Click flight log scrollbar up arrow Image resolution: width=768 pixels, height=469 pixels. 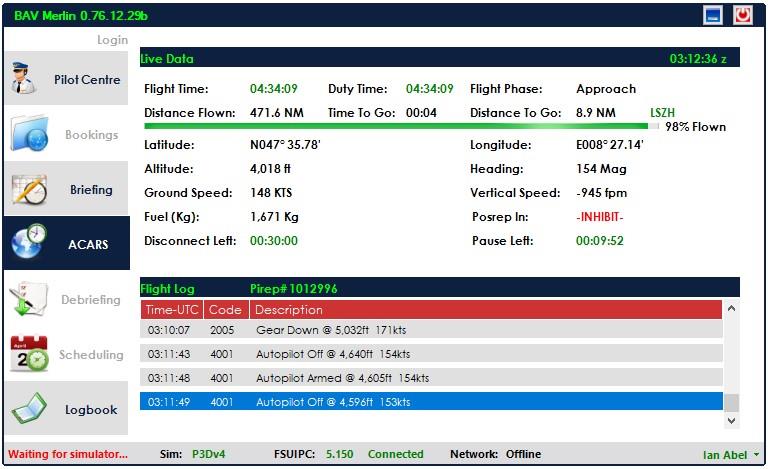tap(731, 308)
